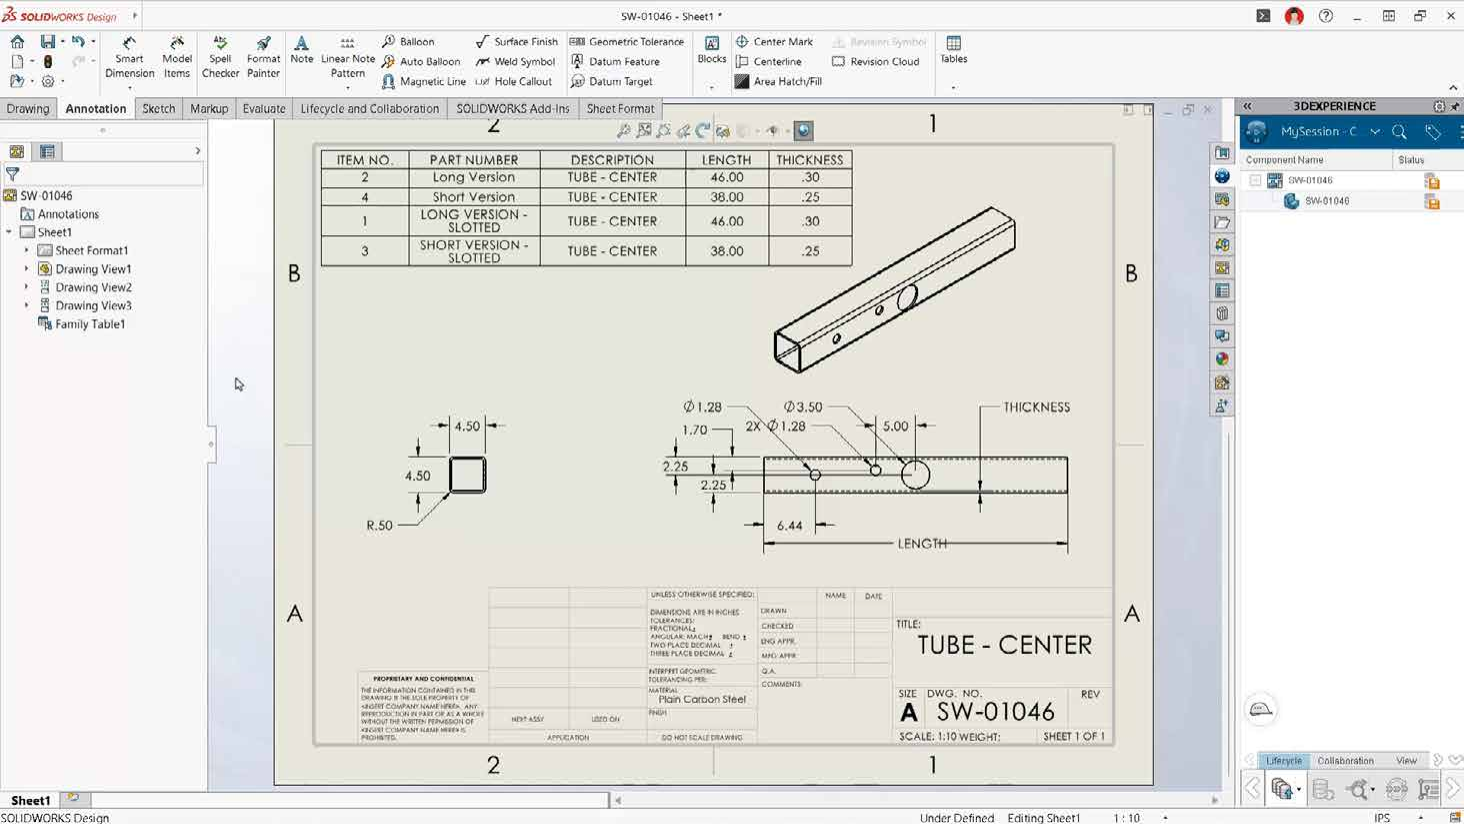Open the Markup tab
The width and height of the screenshot is (1464, 824).
tap(209, 108)
